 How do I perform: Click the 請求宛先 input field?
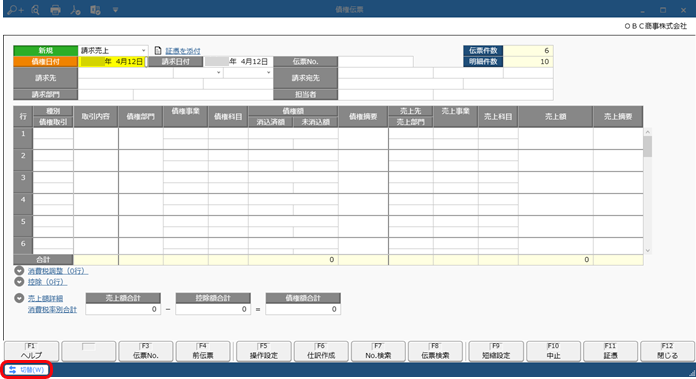385,73
